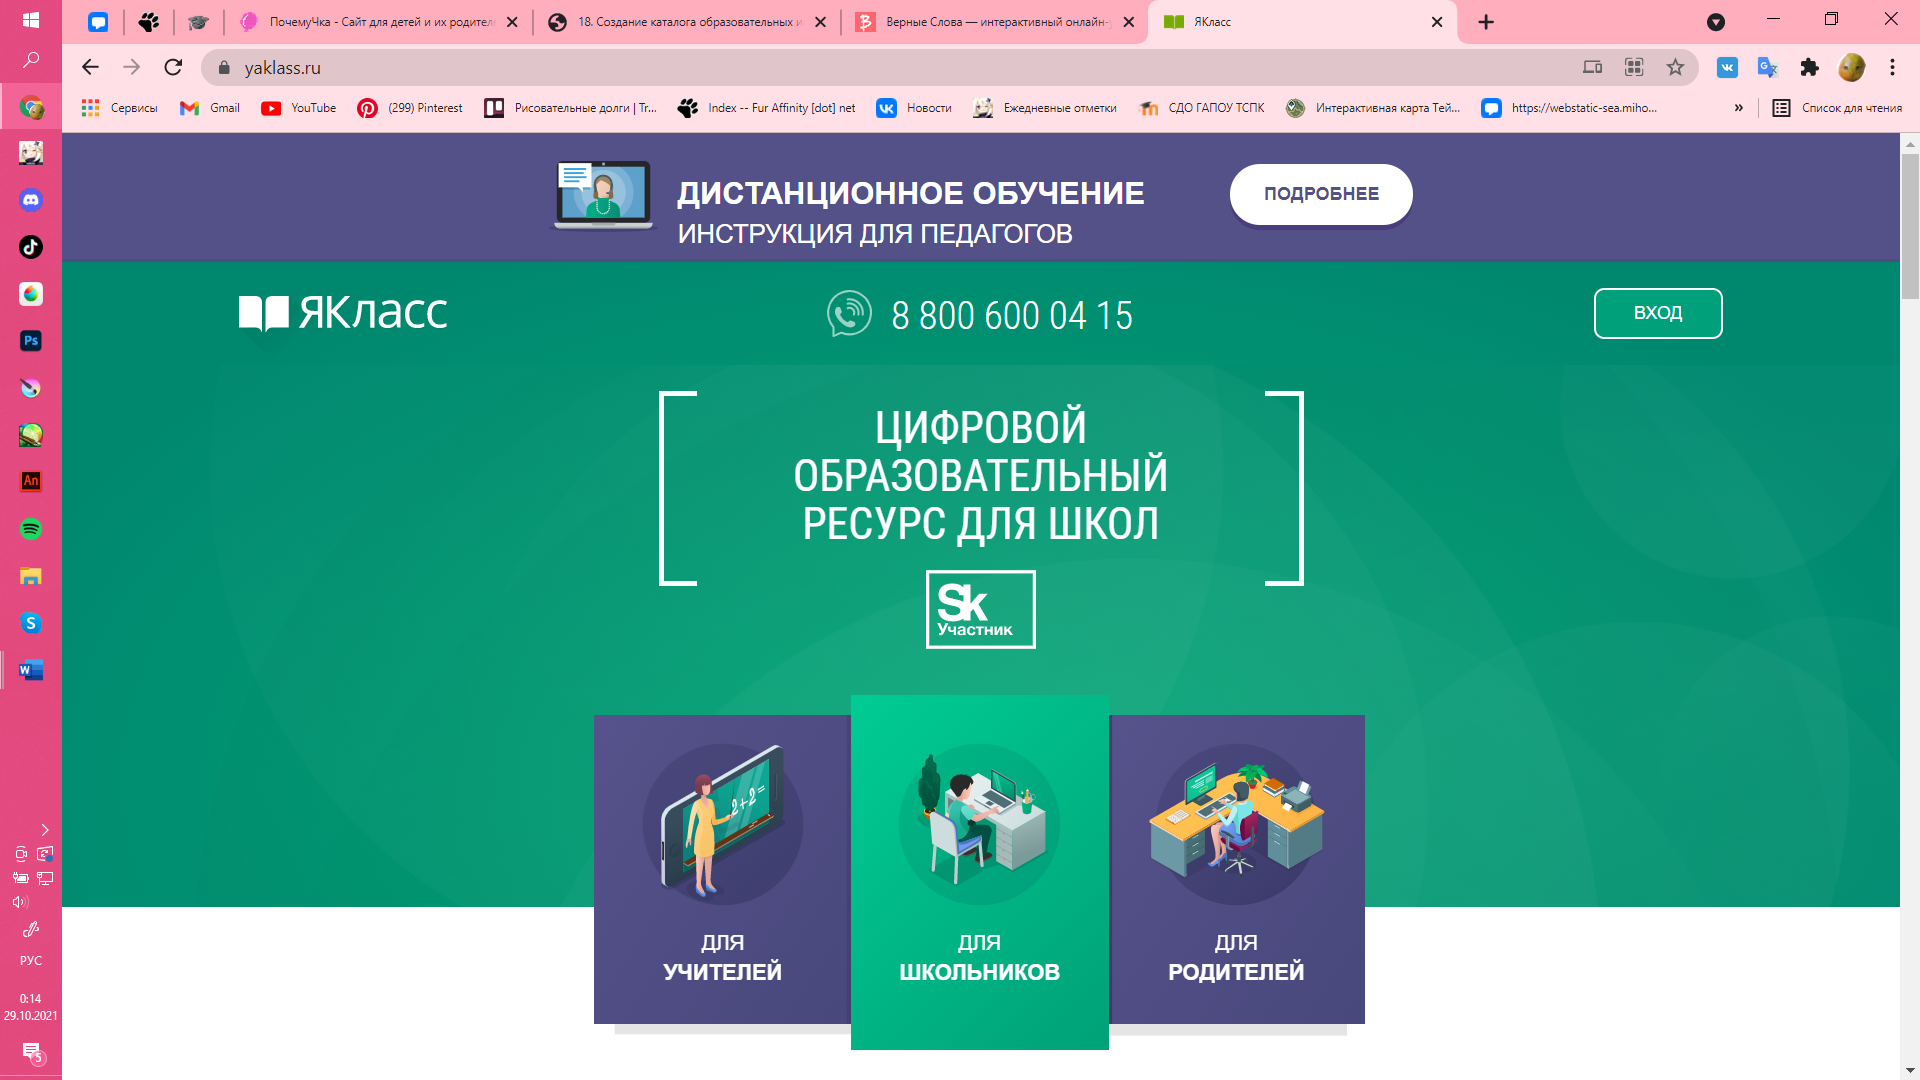Open the Pinterest bookmark
This screenshot has width=1920, height=1080.
click(410, 108)
